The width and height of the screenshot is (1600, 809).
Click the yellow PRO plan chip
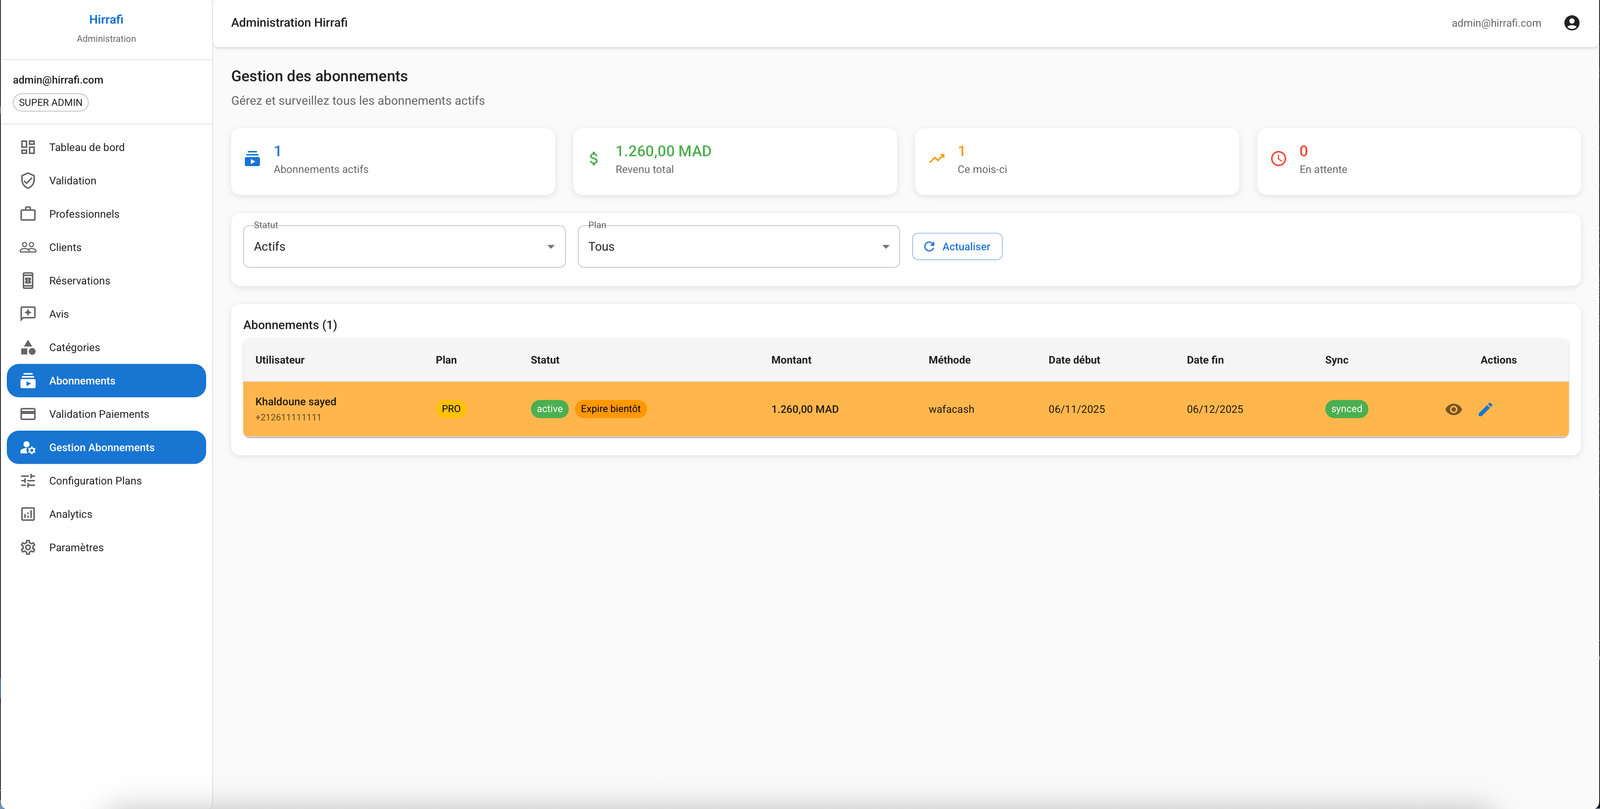click(x=451, y=409)
